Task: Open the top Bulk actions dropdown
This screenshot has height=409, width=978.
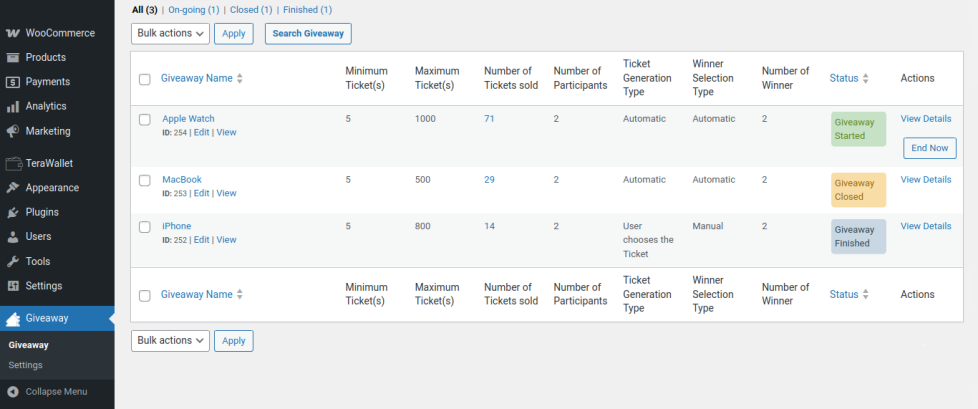Action: pyautogui.click(x=170, y=34)
